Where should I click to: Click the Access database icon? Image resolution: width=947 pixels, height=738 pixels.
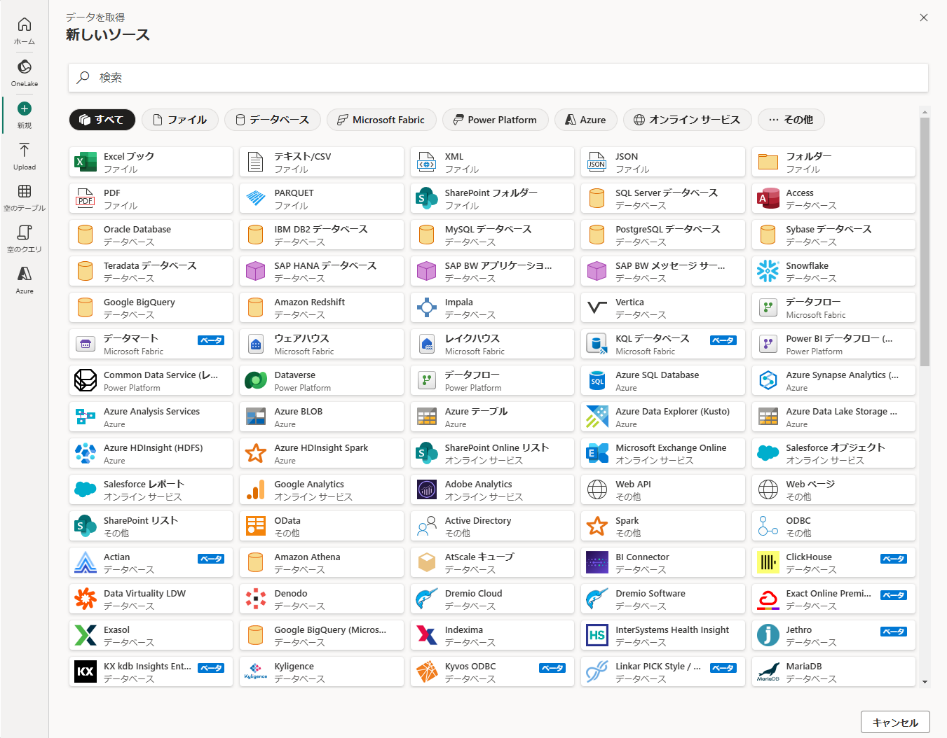click(x=768, y=198)
